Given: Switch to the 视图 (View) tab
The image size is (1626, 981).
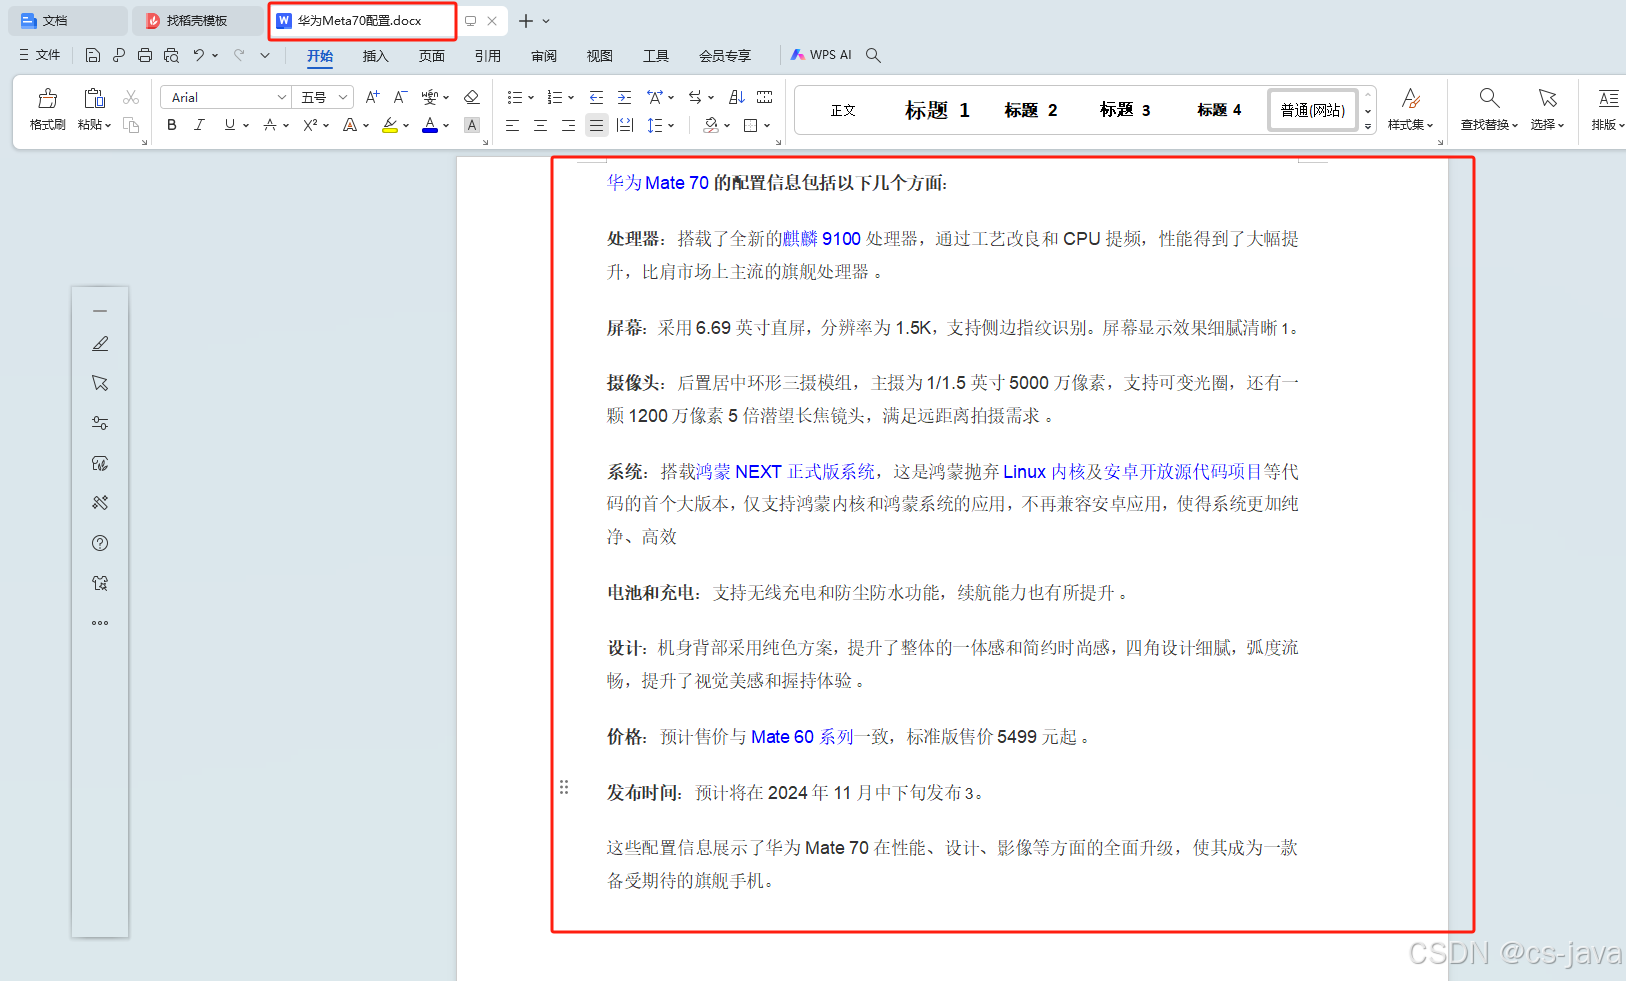Looking at the screenshot, I should coord(600,56).
